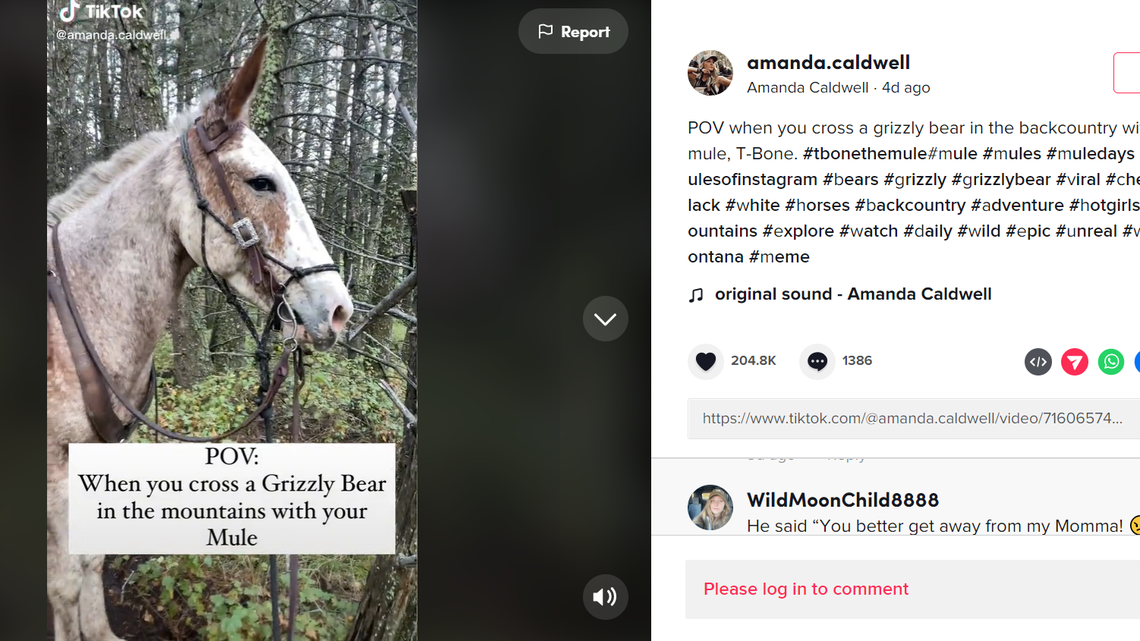Click the TikTok logo in the corner
The image size is (1140, 641).
pos(101,12)
